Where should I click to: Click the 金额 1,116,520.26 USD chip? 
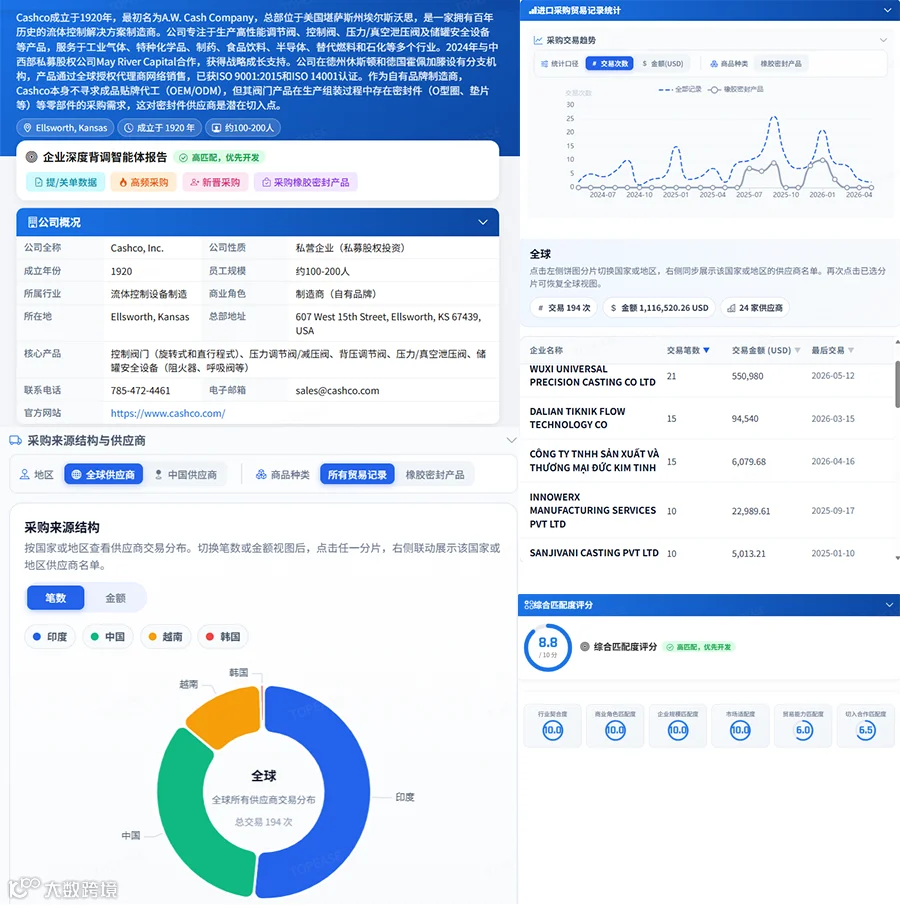pos(659,308)
